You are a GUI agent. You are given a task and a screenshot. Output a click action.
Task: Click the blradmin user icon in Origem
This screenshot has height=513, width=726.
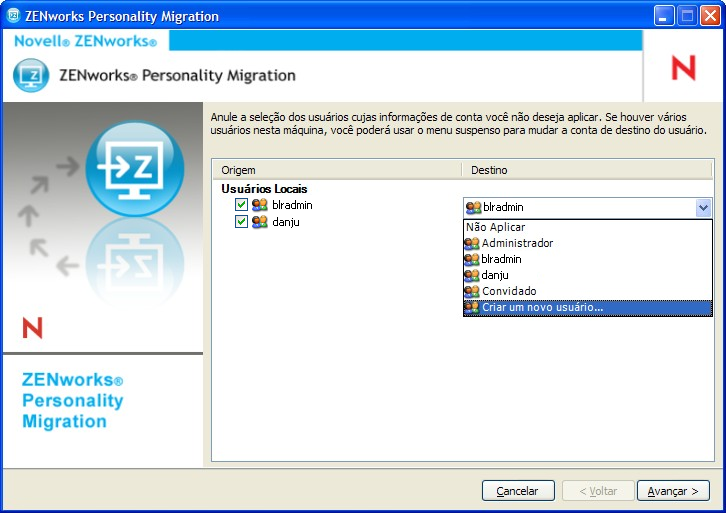tap(260, 205)
